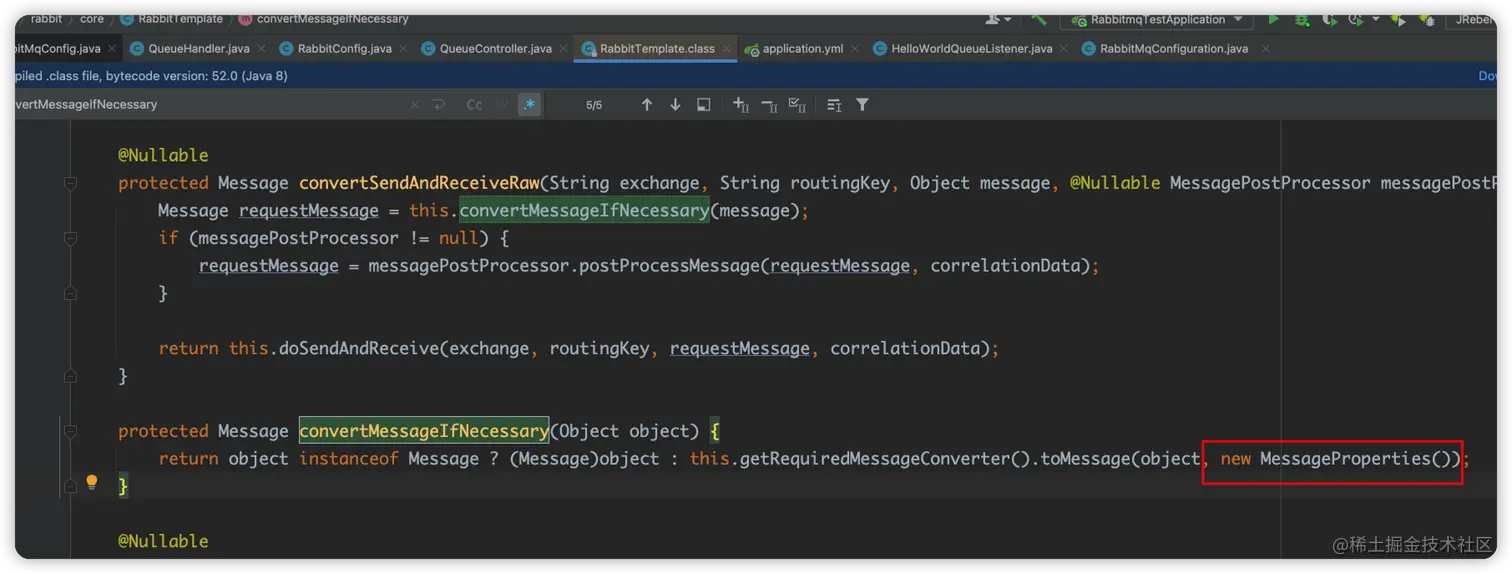Build project using the hammer icon

1040,19
